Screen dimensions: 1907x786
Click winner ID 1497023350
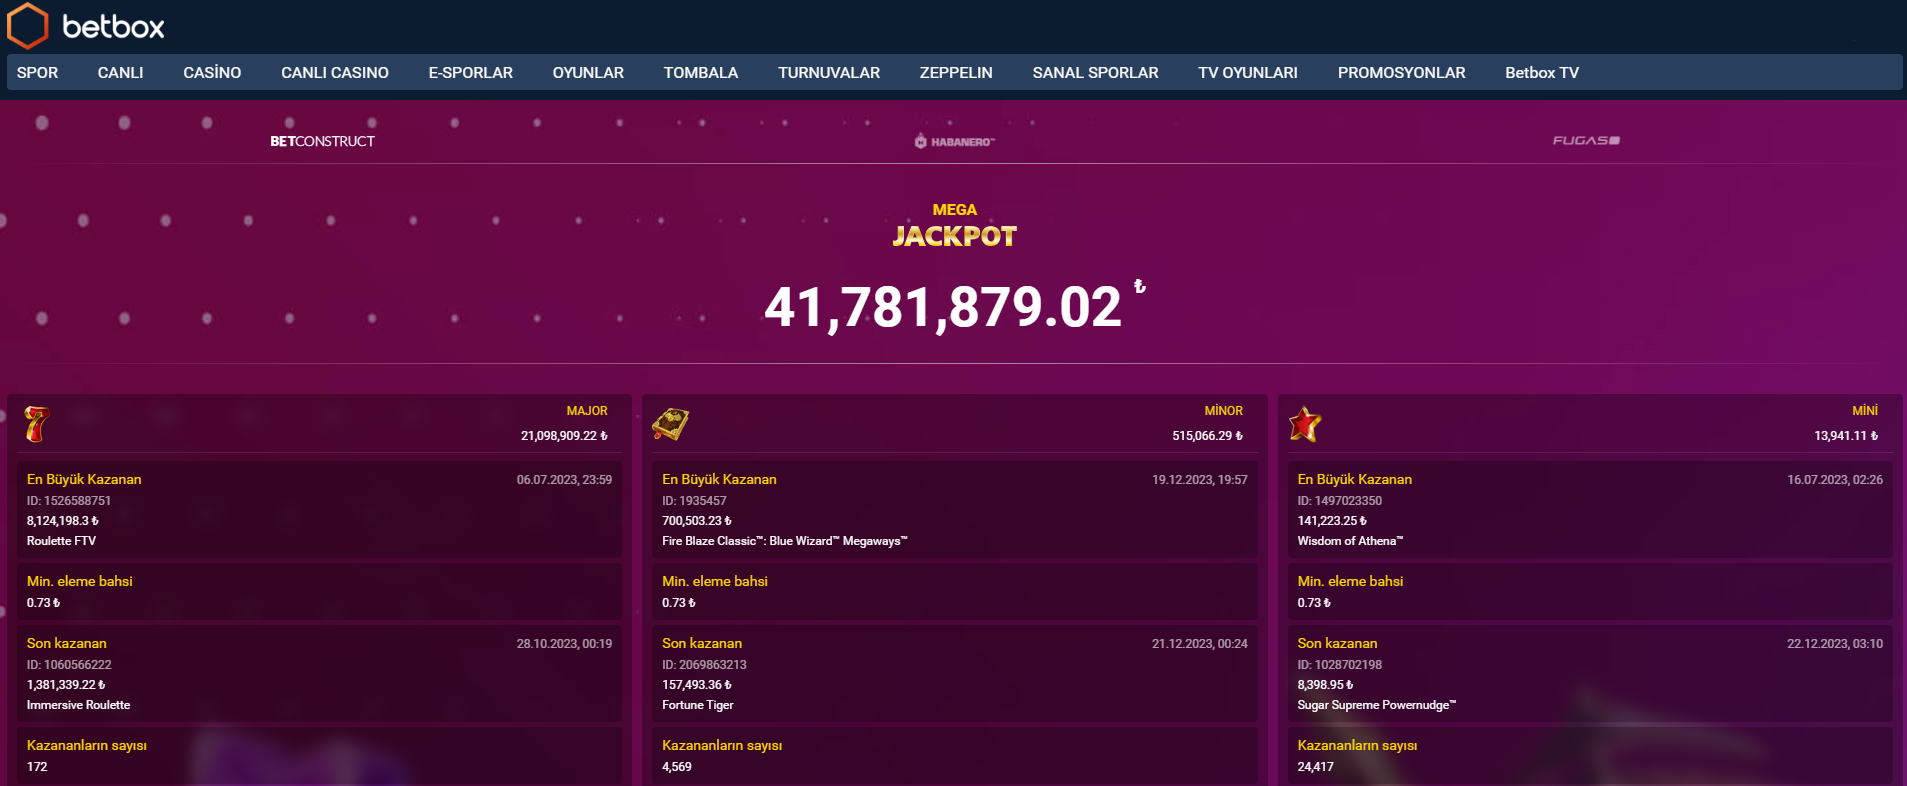coord(1339,501)
